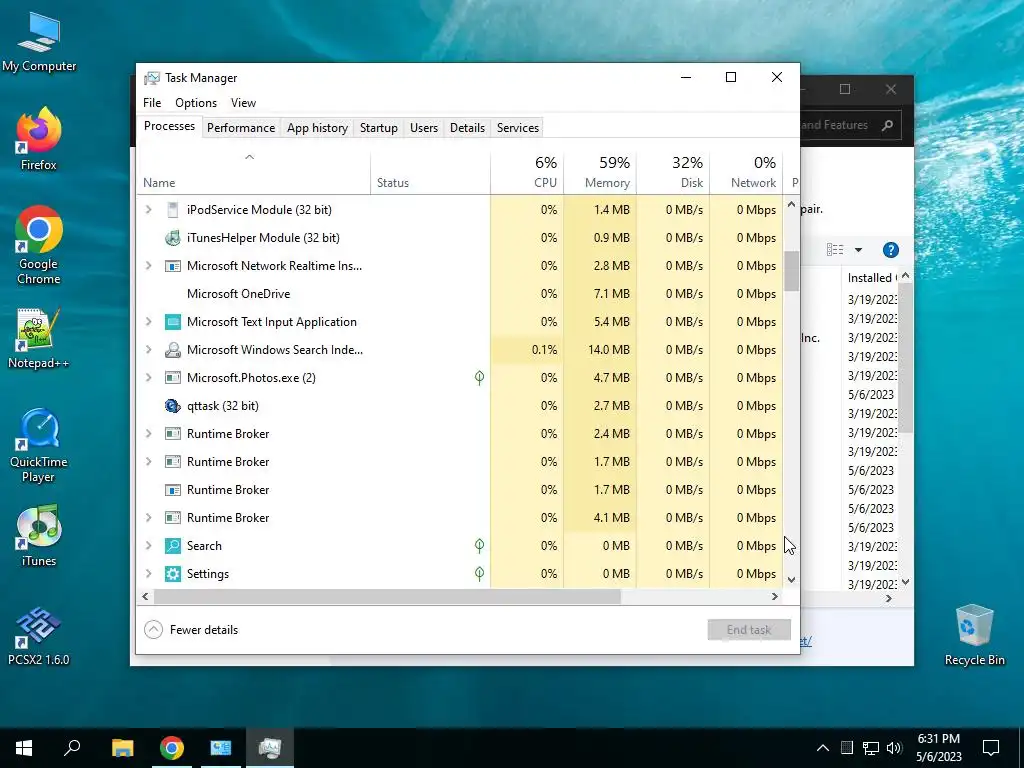
Task: Select the Google Chrome desktop shortcut
Action: [39, 246]
